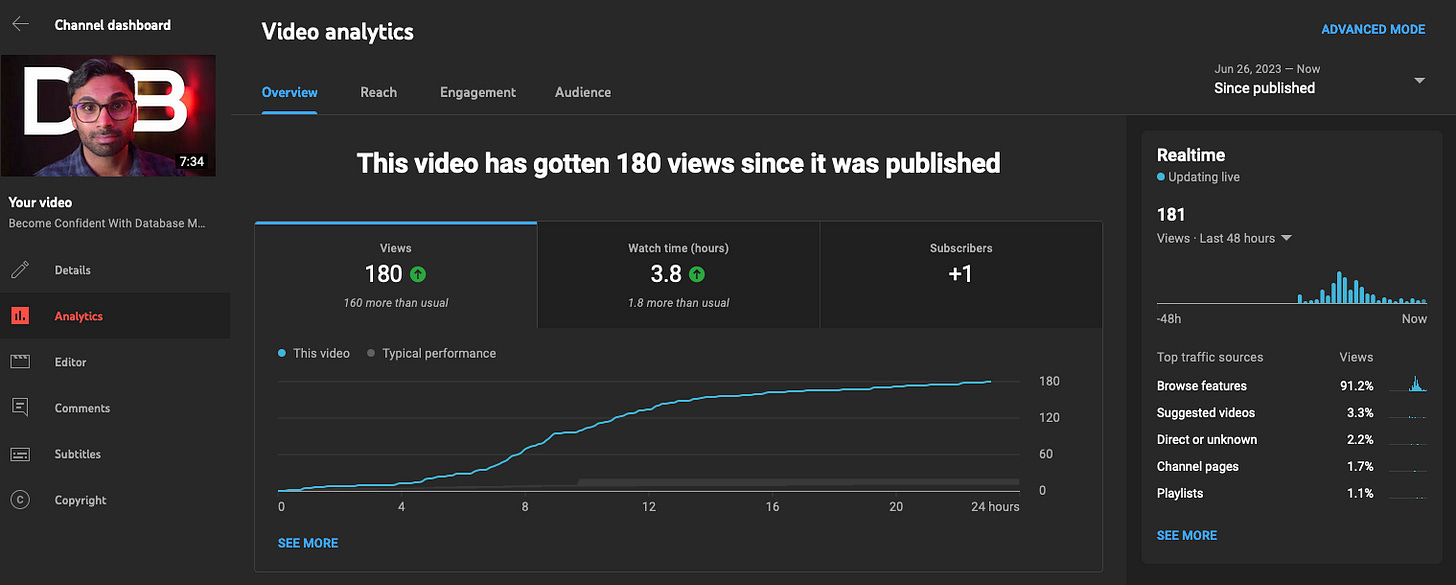Open the Since published period selector
This screenshot has width=1456, height=585.
(x=1320, y=80)
